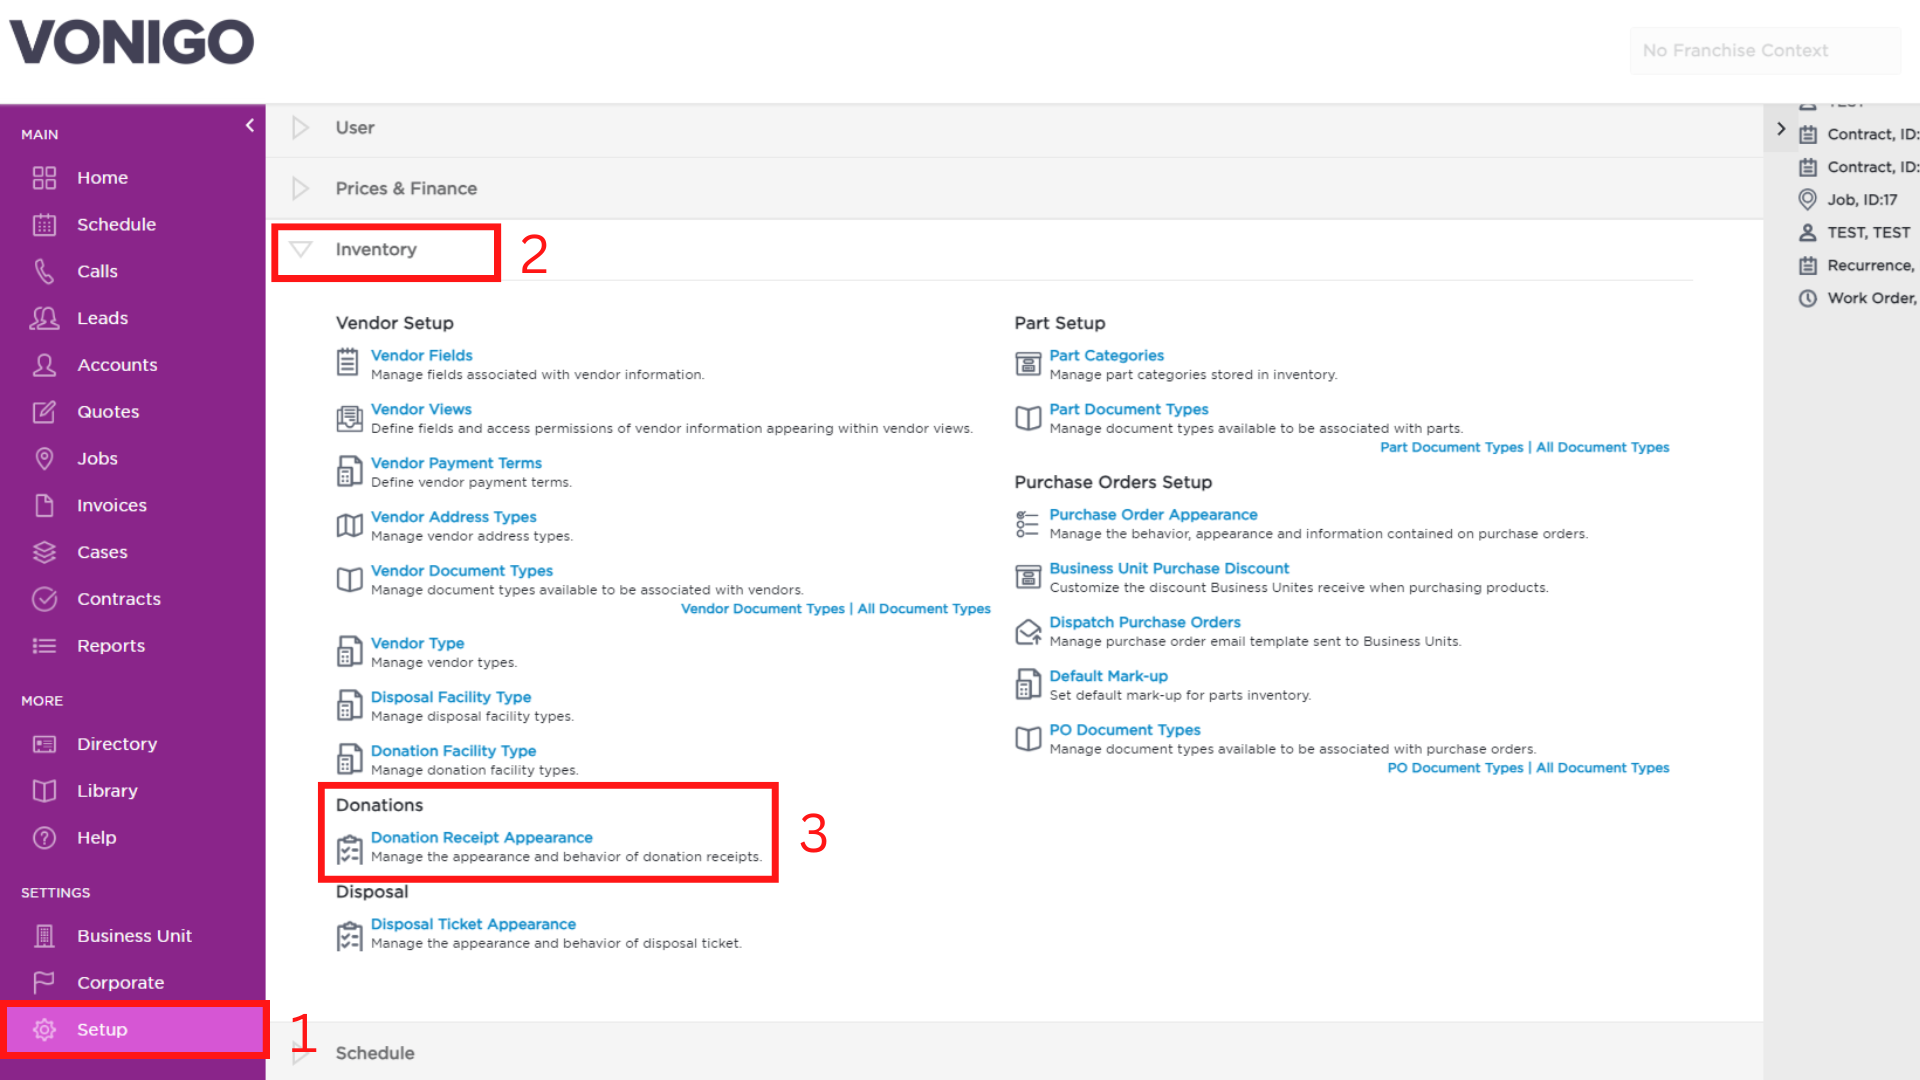
Task: Select the Contracts checkmark icon
Action: click(44, 599)
